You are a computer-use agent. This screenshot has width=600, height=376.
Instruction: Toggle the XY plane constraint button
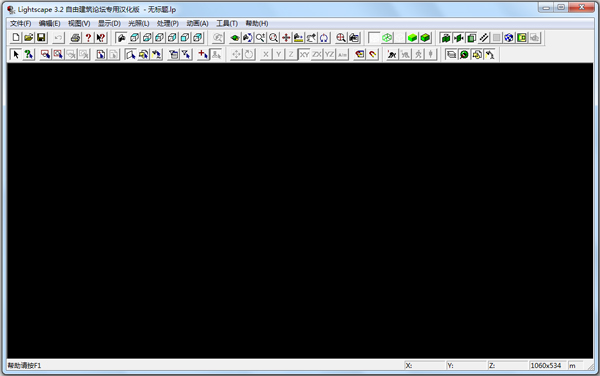304,54
